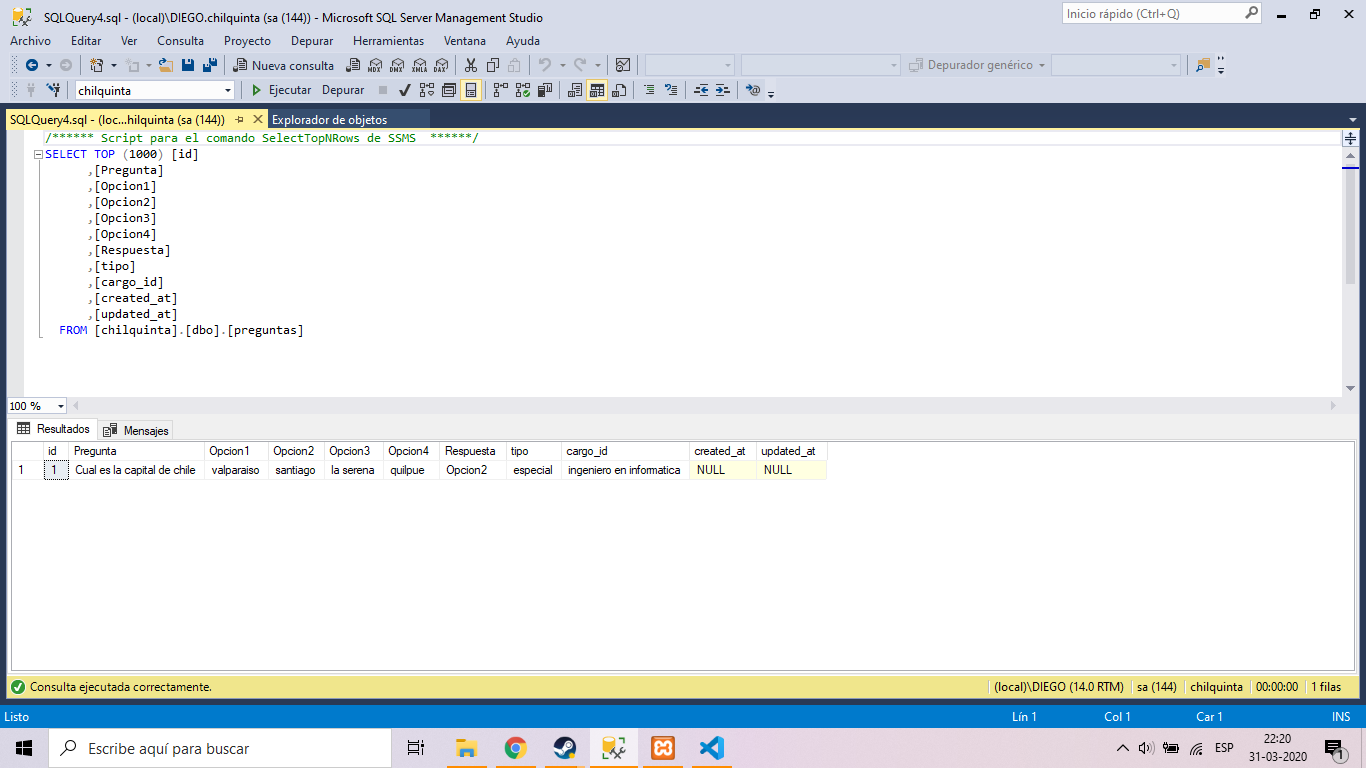Viewport: 1366px width, 768px height.
Task: Click the new project icon
Action: [96, 65]
